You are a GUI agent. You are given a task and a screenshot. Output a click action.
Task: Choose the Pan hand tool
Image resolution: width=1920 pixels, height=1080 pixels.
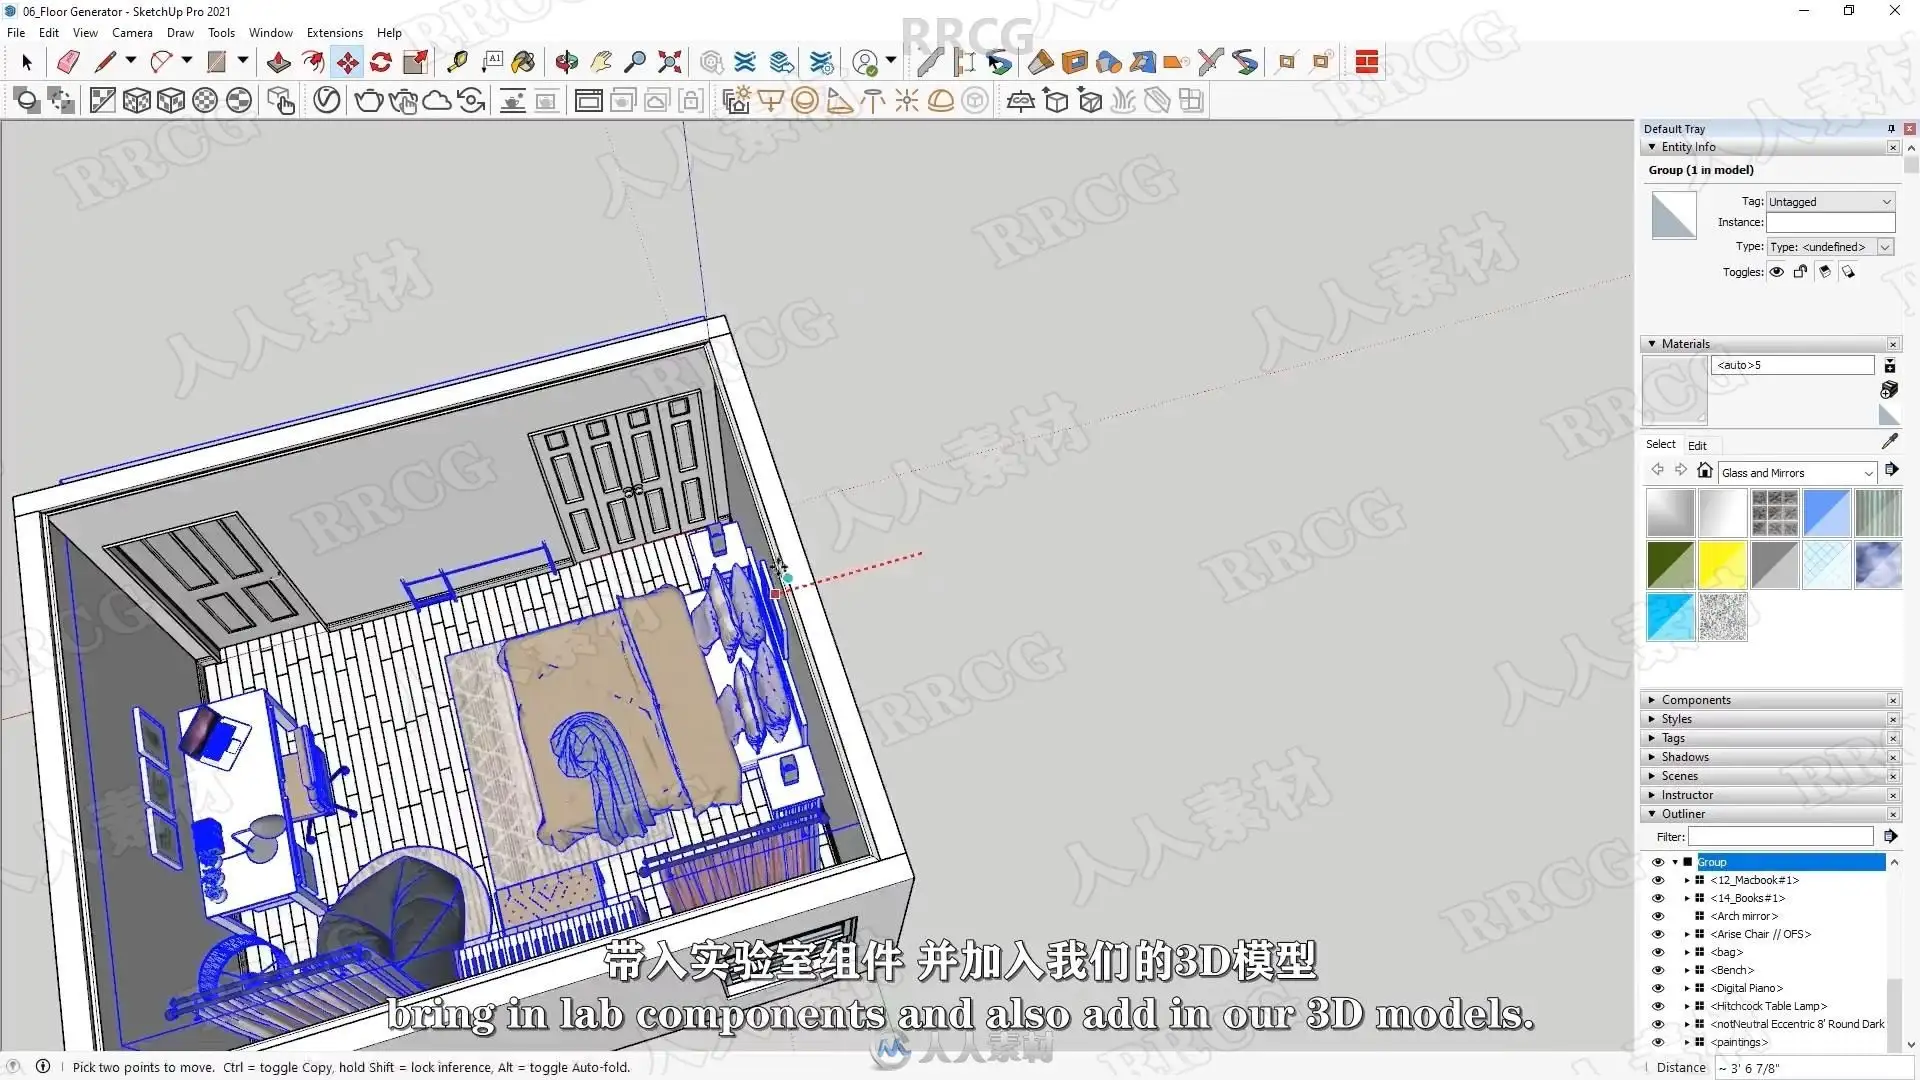pyautogui.click(x=601, y=62)
